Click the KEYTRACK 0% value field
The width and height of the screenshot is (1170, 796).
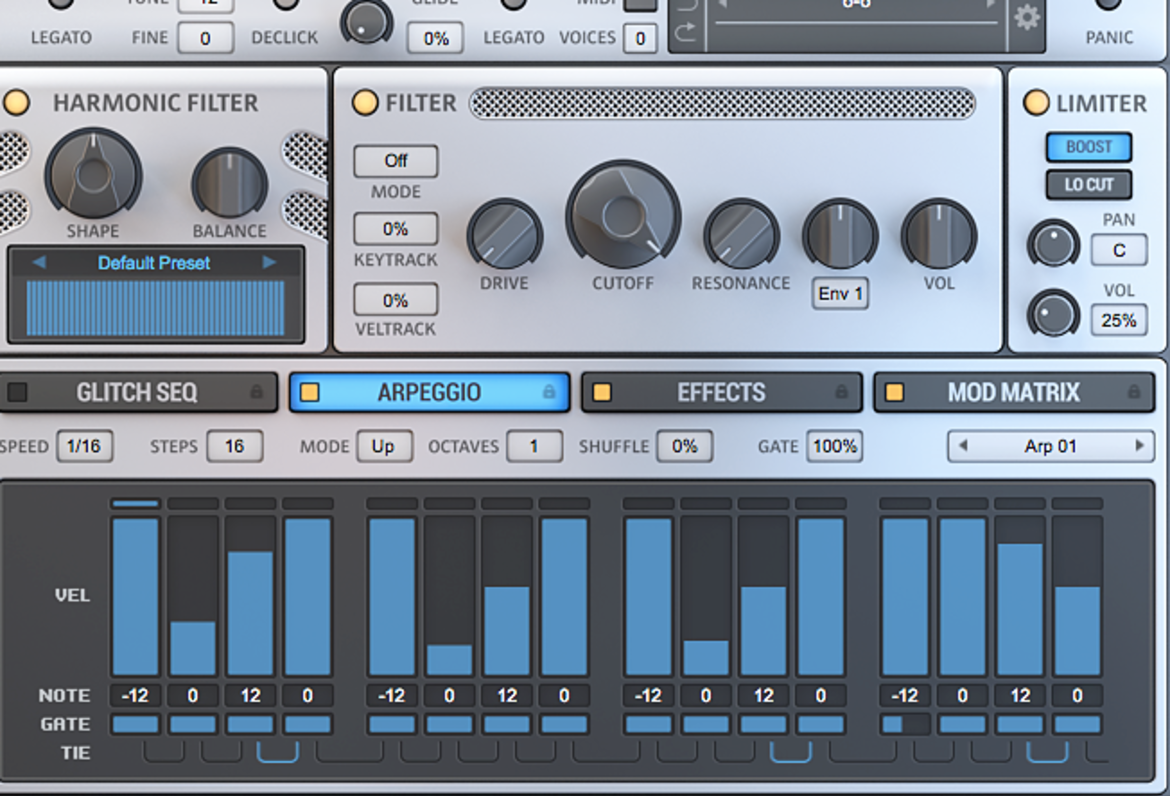[395, 229]
